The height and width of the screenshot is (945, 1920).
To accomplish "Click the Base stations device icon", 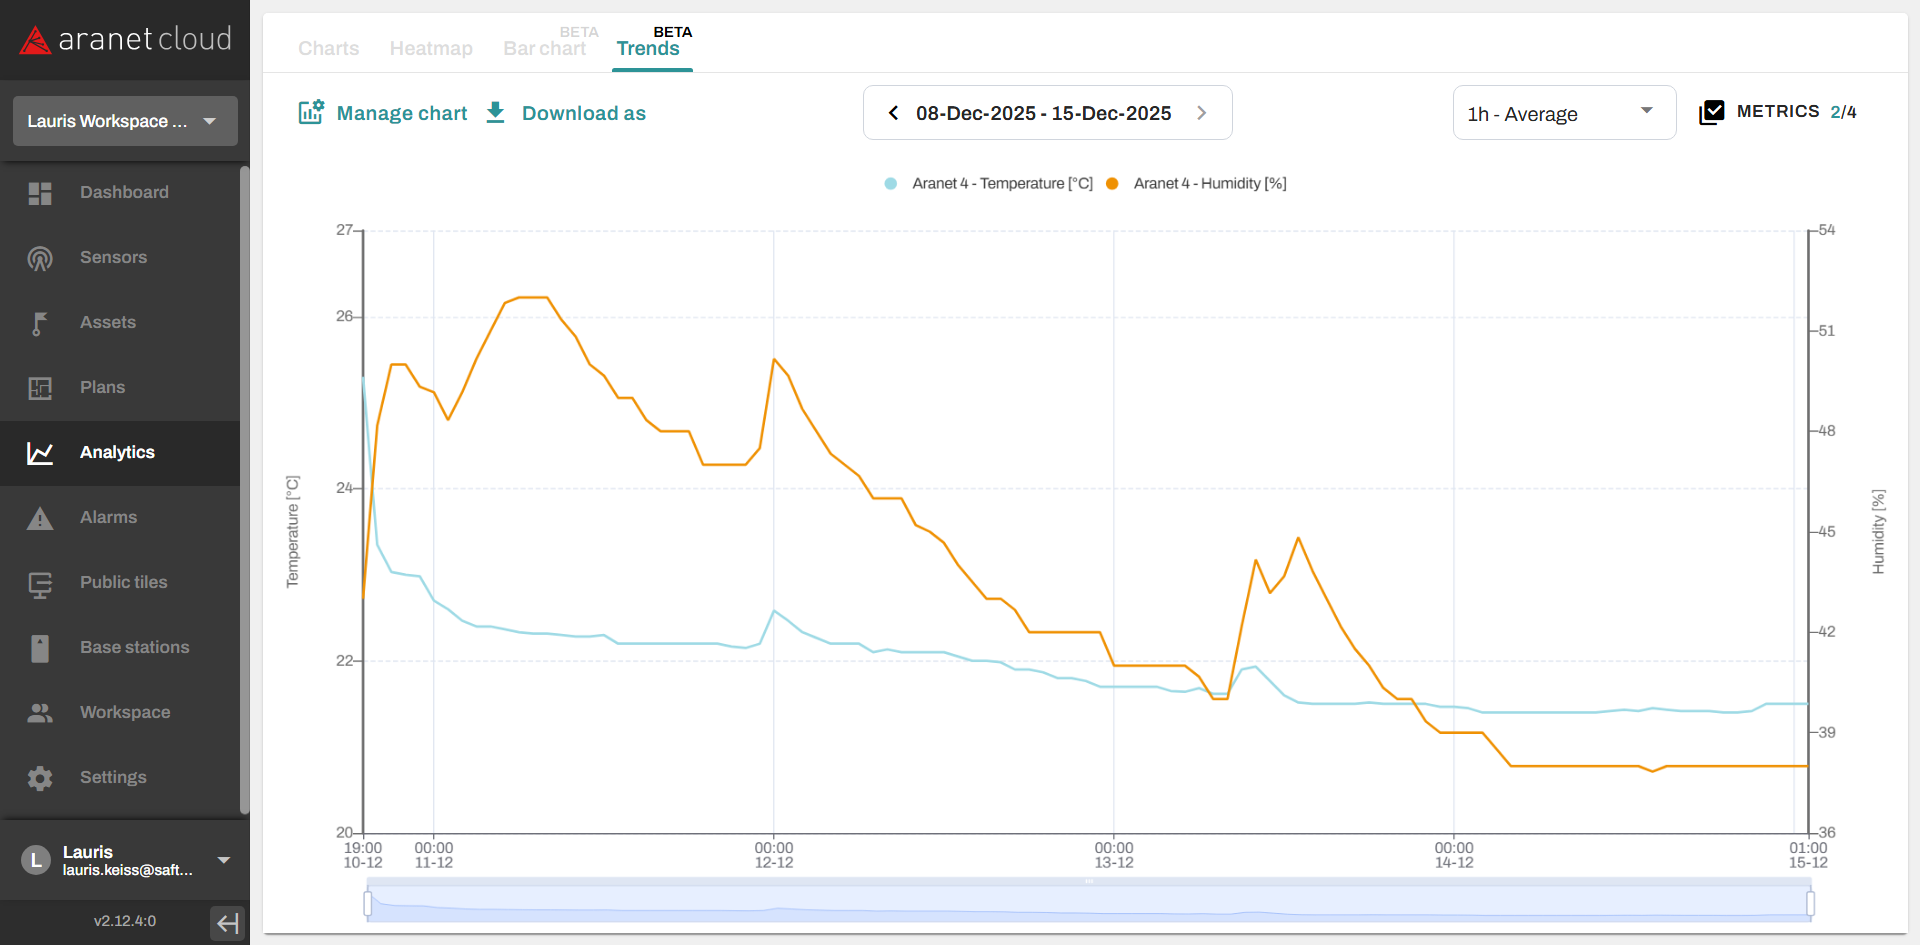I will pos(40,648).
